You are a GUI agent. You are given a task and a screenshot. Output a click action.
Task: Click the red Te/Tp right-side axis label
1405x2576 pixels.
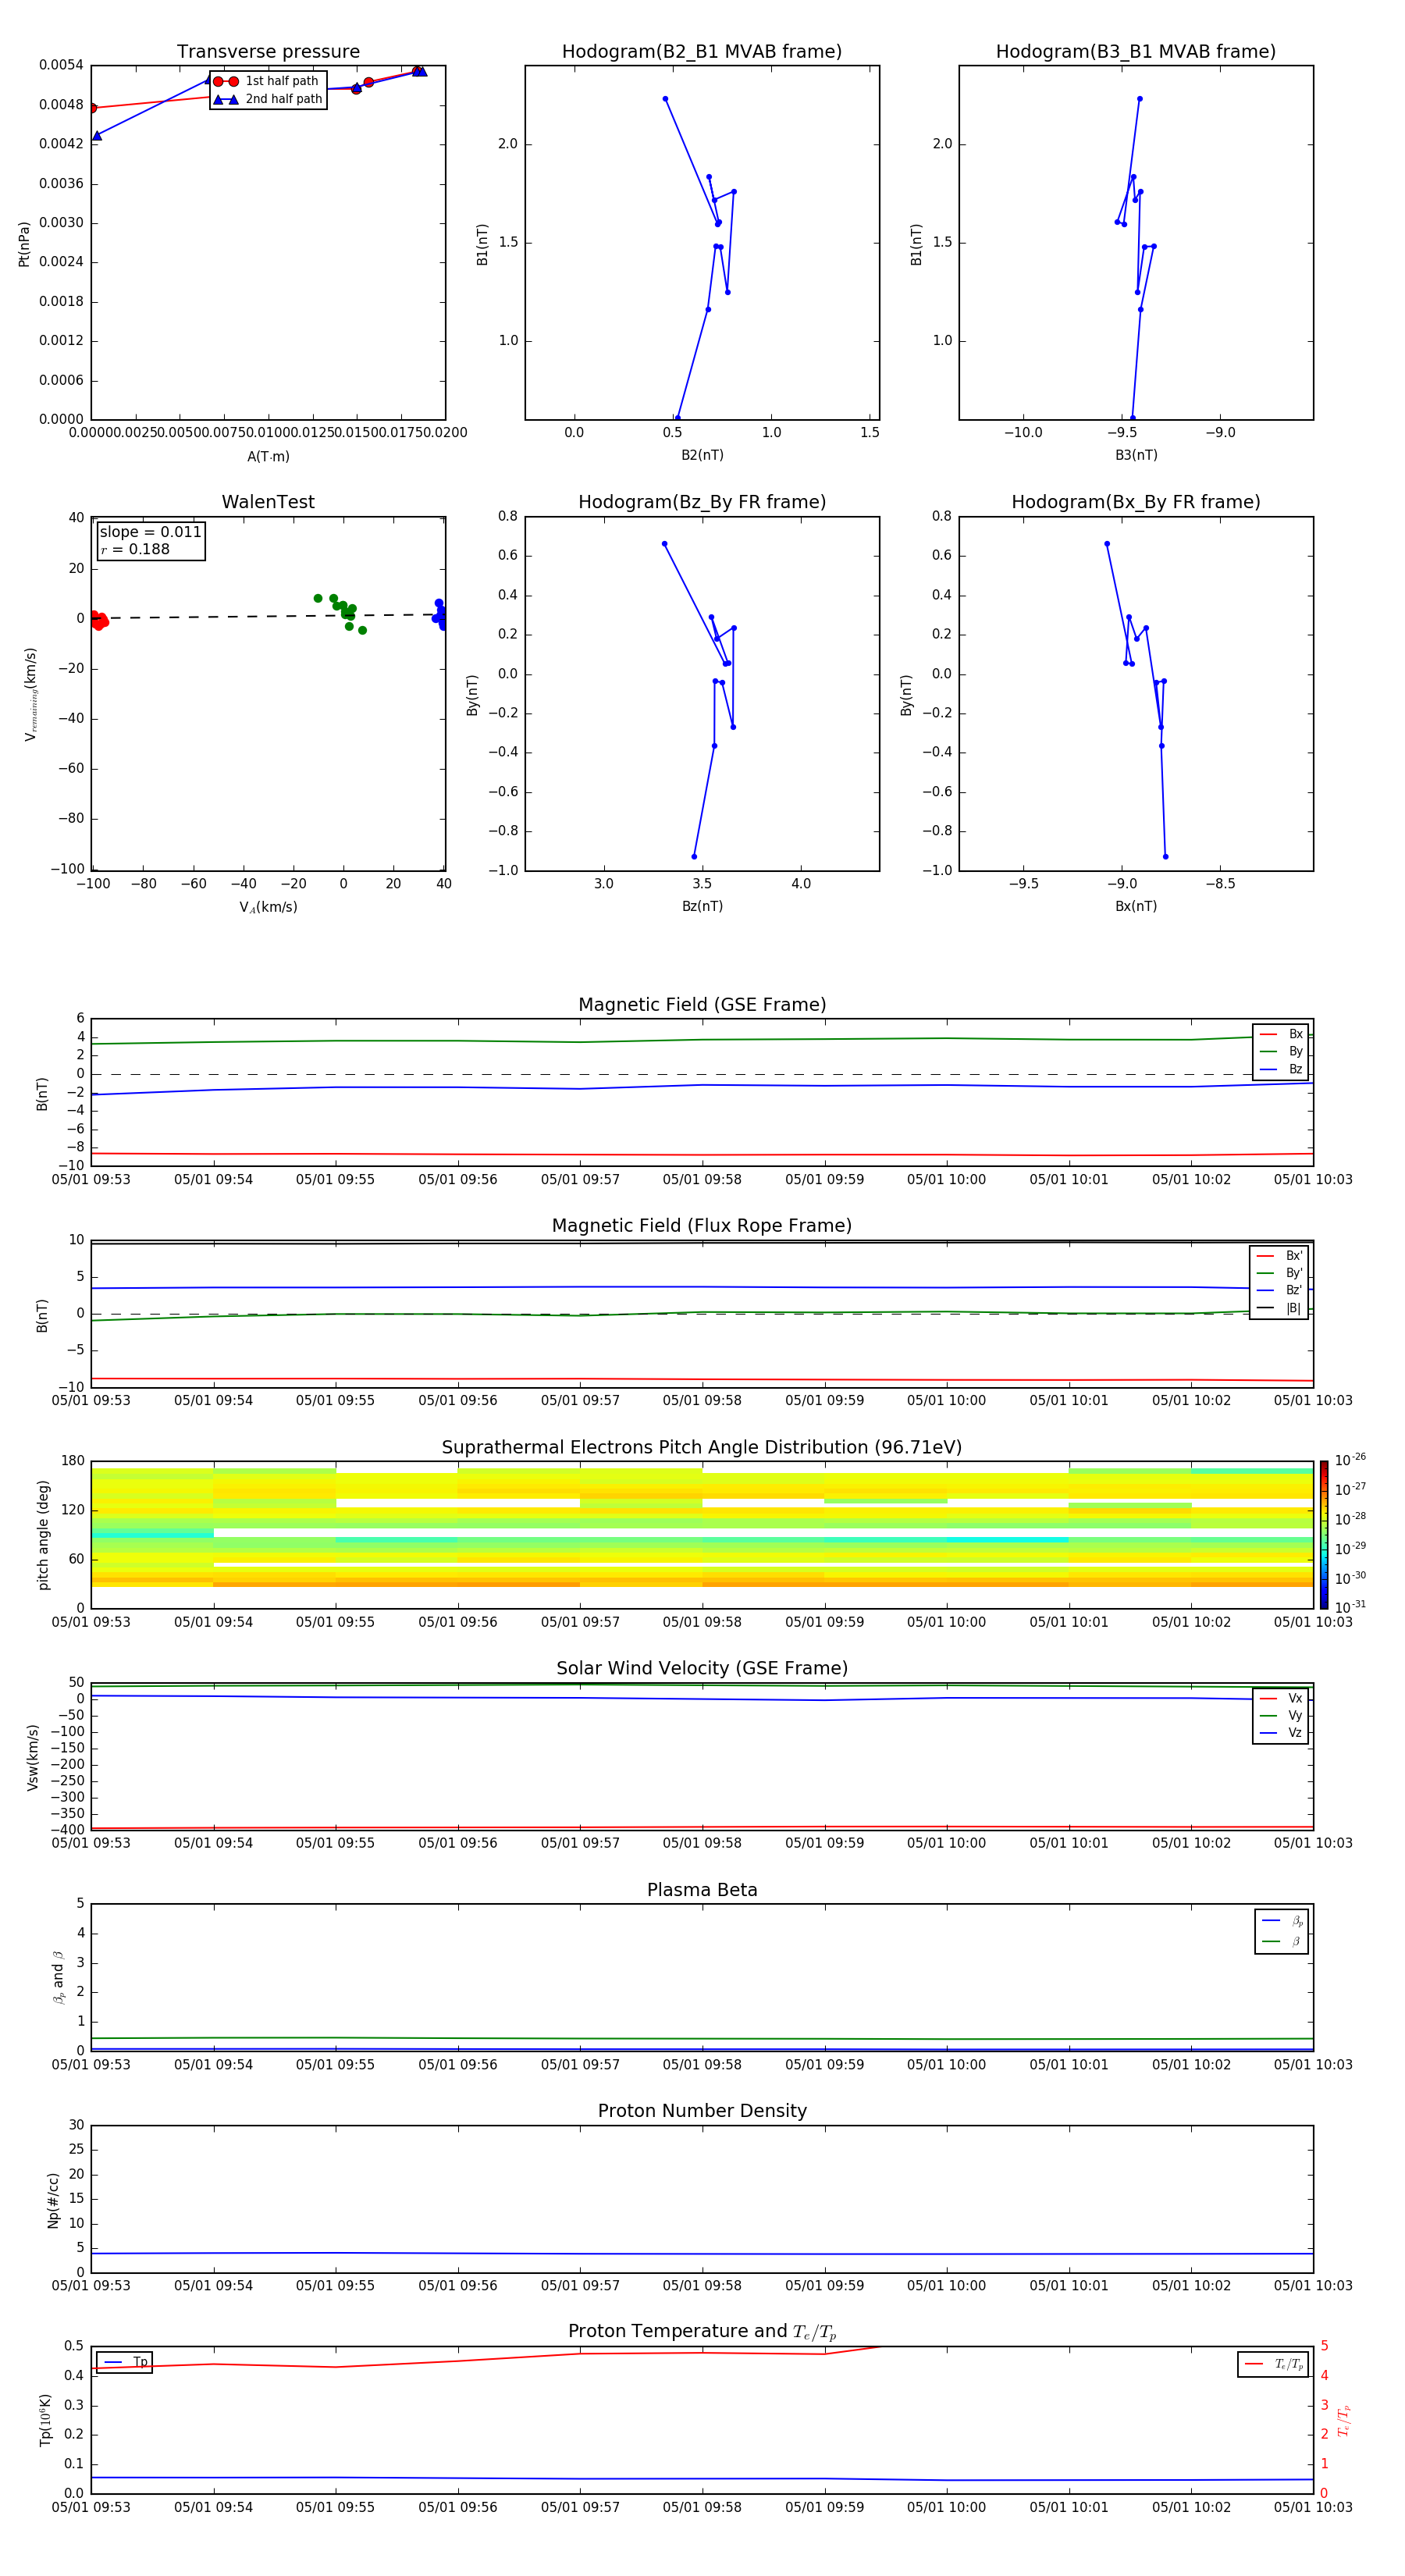pos(1343,2420)
